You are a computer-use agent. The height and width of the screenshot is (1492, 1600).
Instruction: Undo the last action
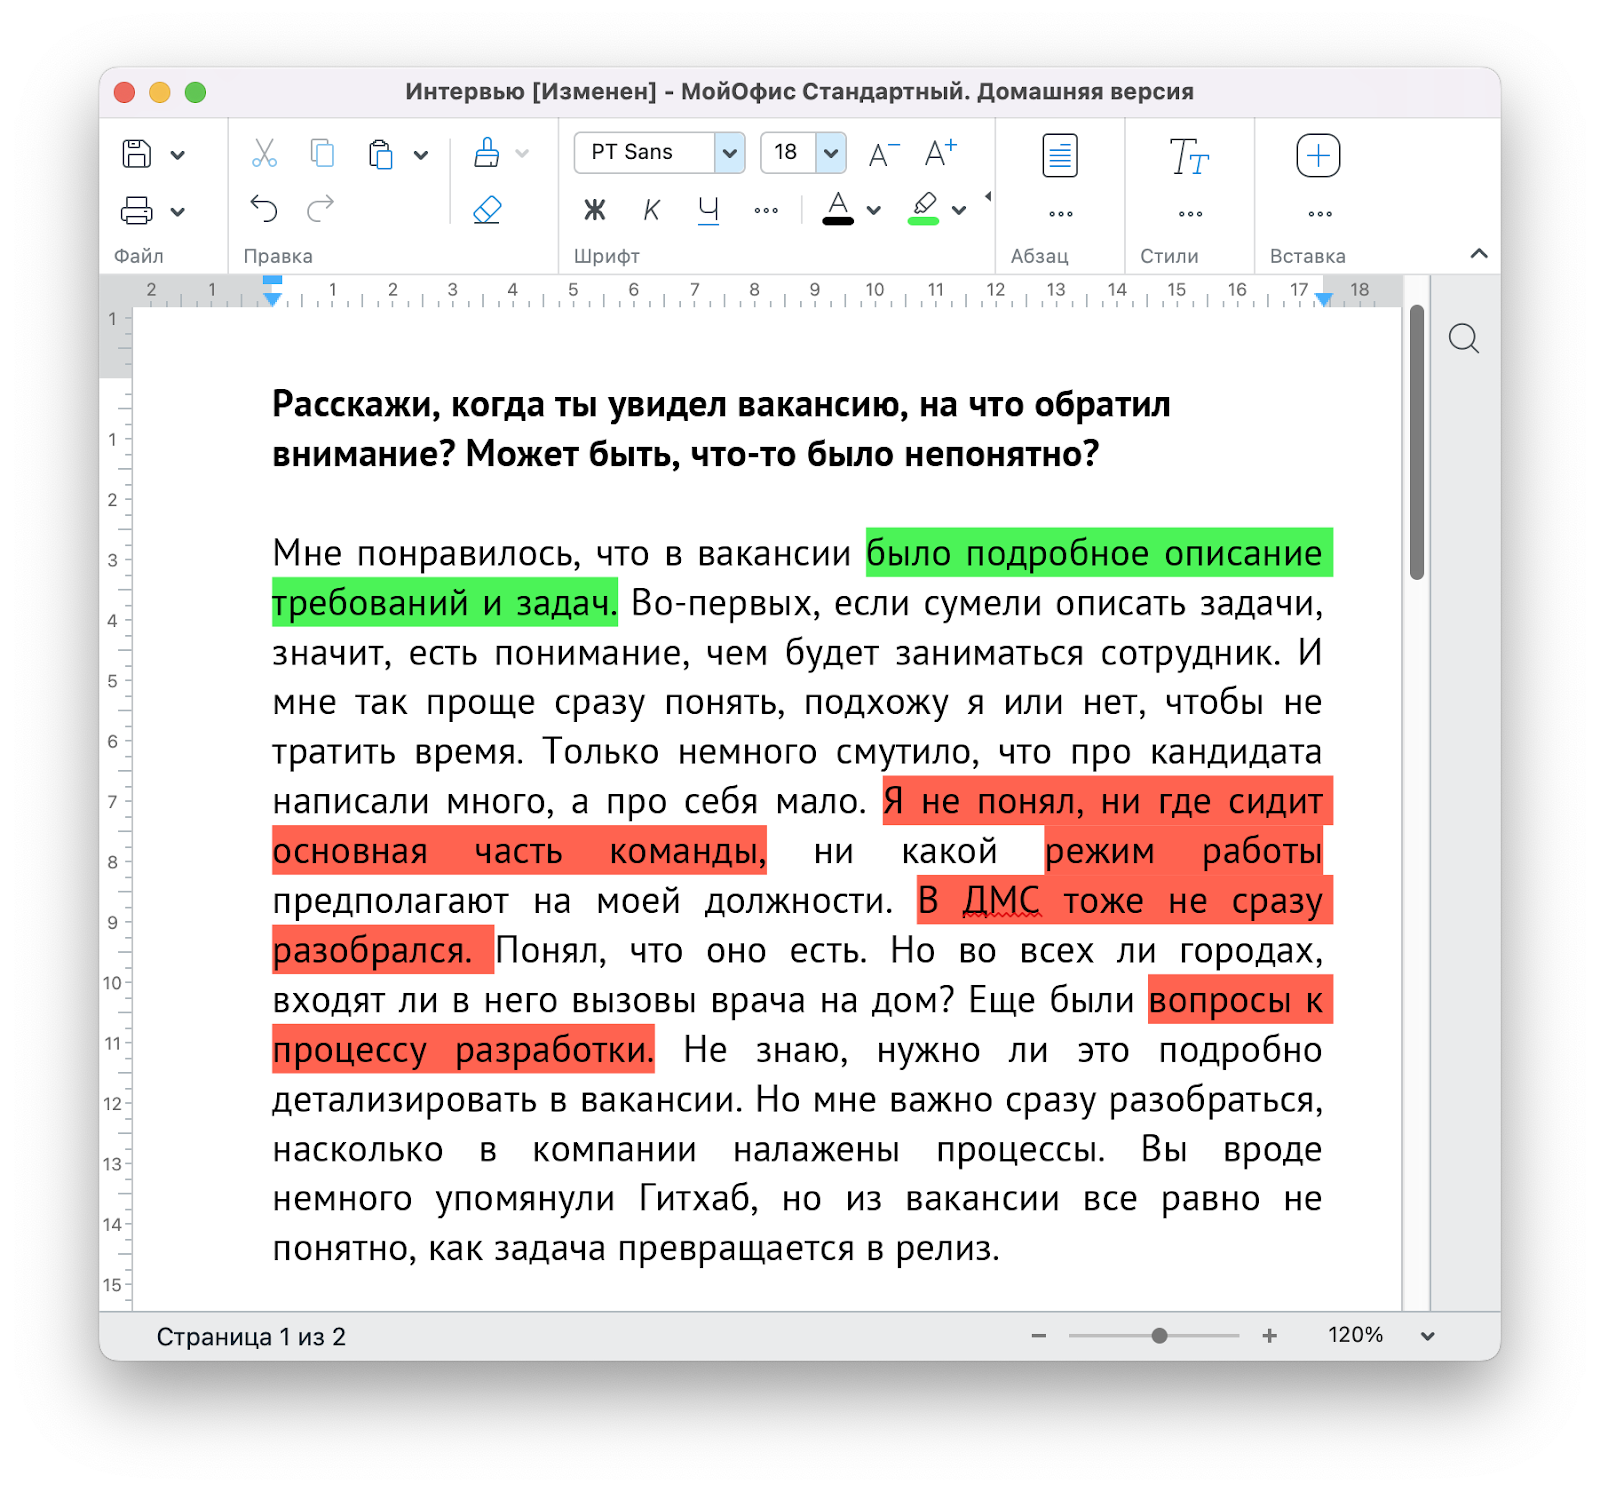click(264, 208)
